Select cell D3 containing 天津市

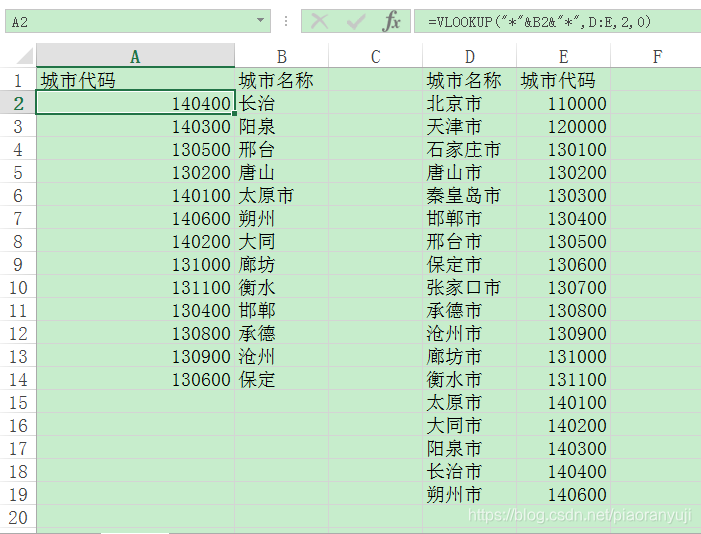click(x=469, y=127)
